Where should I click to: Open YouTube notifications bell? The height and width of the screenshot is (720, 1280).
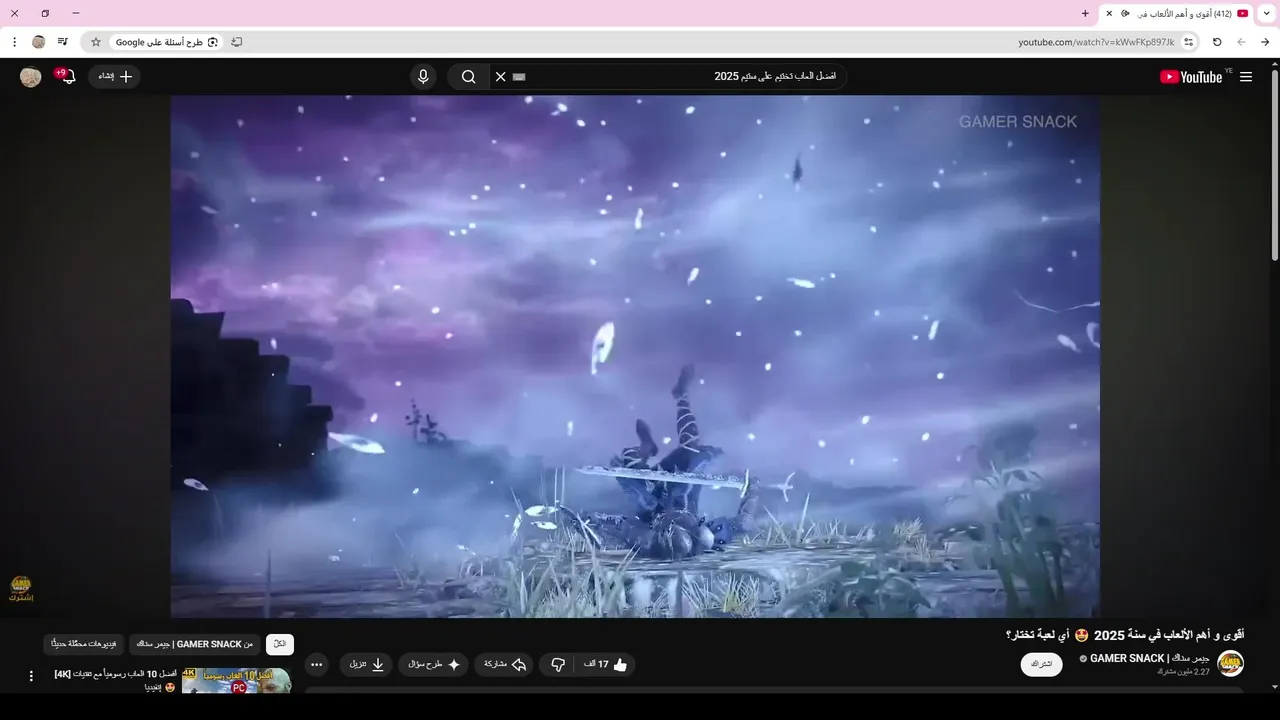pos(68,77)
